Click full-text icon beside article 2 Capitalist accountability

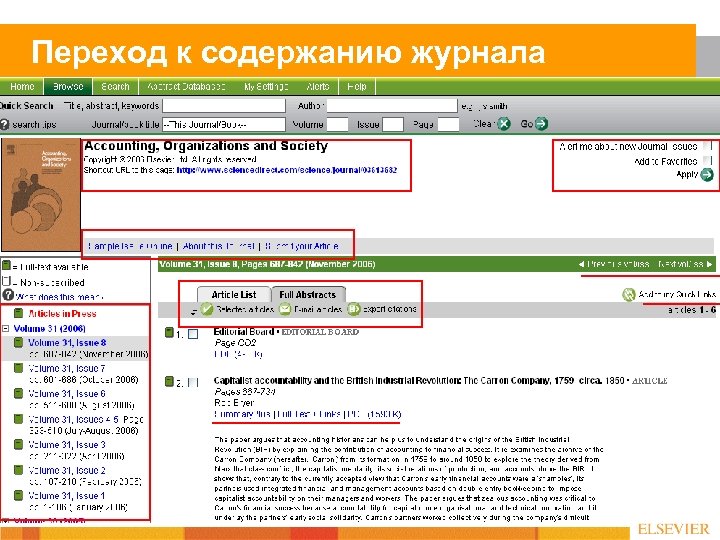tap(169, 382)
